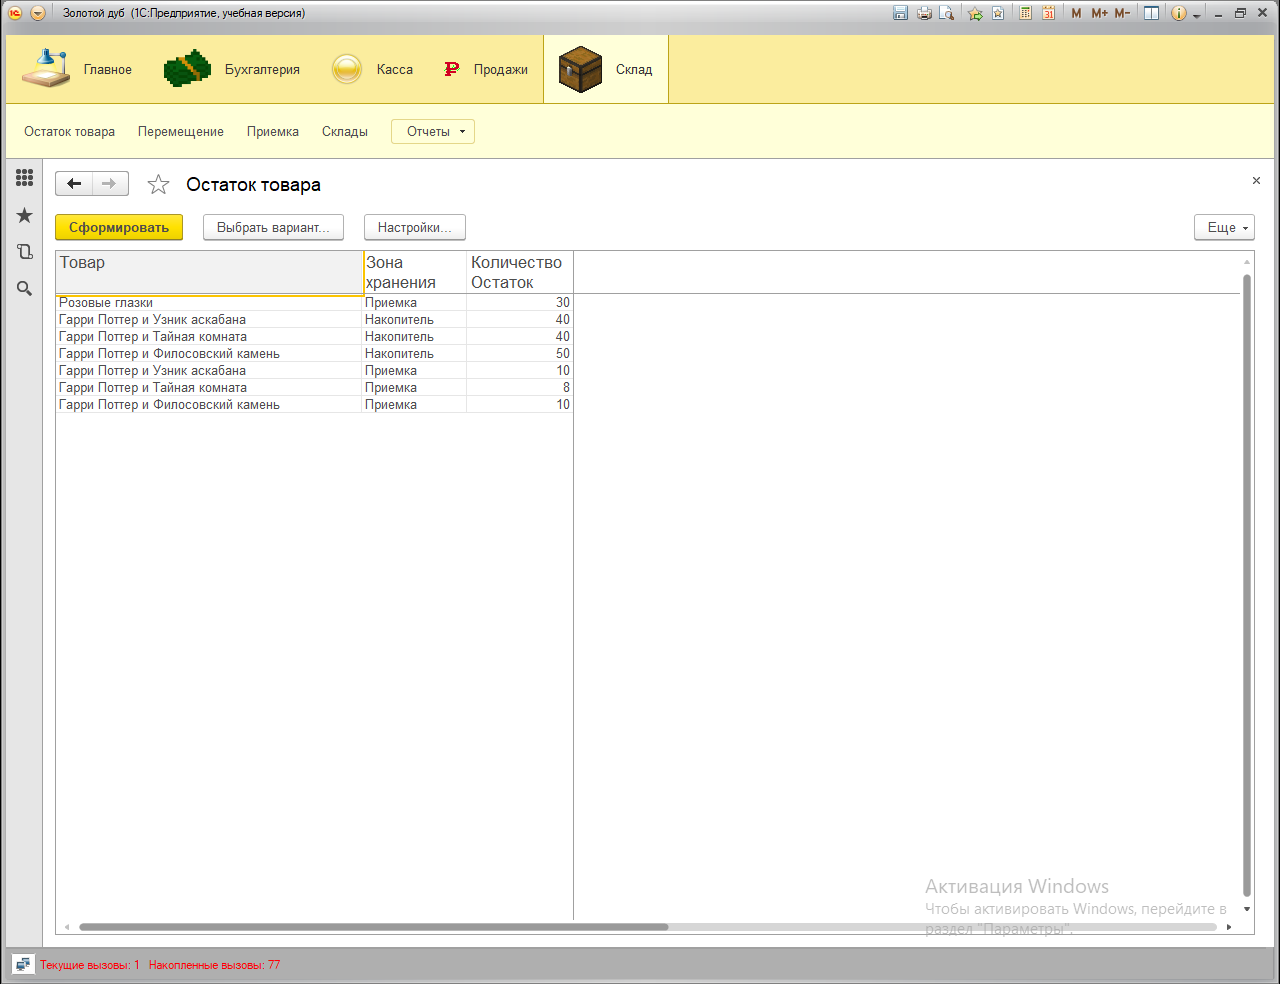Image resolution: width=1280 pixels, height=984 pixels.
Task: Click the M memory button
Action: 1076,13
